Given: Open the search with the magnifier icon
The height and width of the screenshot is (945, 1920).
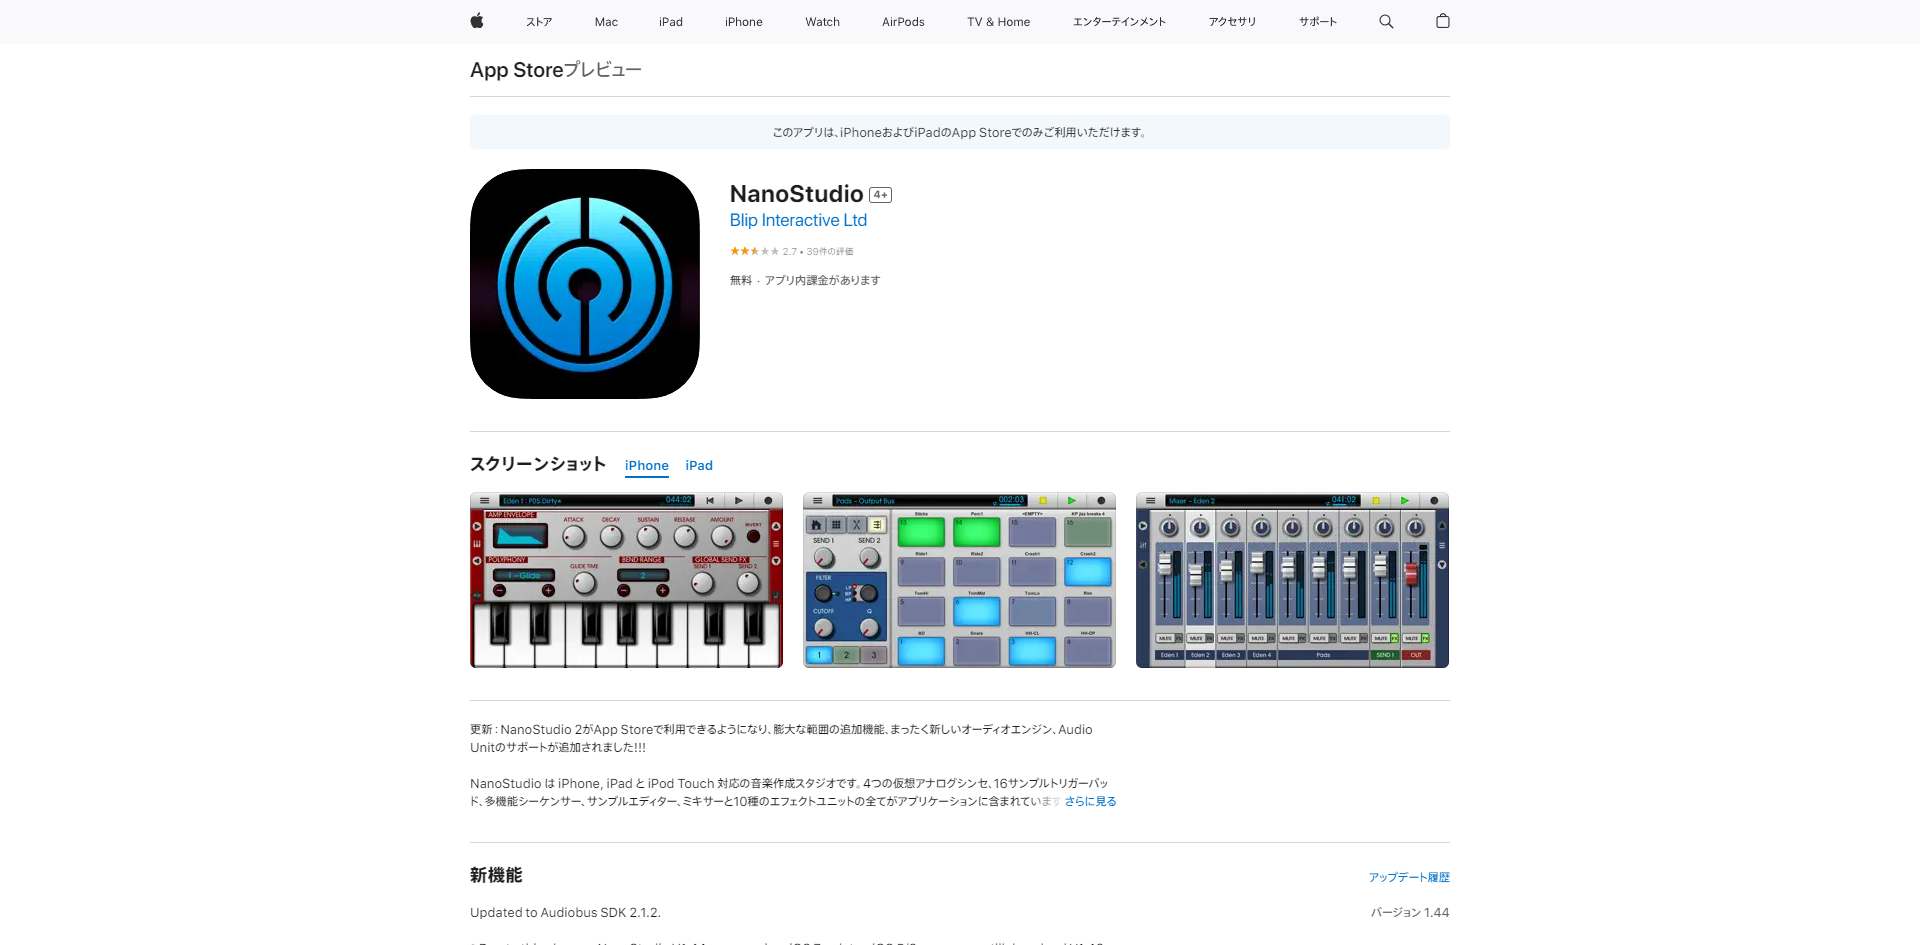Looking at the screenshot, I should [1386, 21].
